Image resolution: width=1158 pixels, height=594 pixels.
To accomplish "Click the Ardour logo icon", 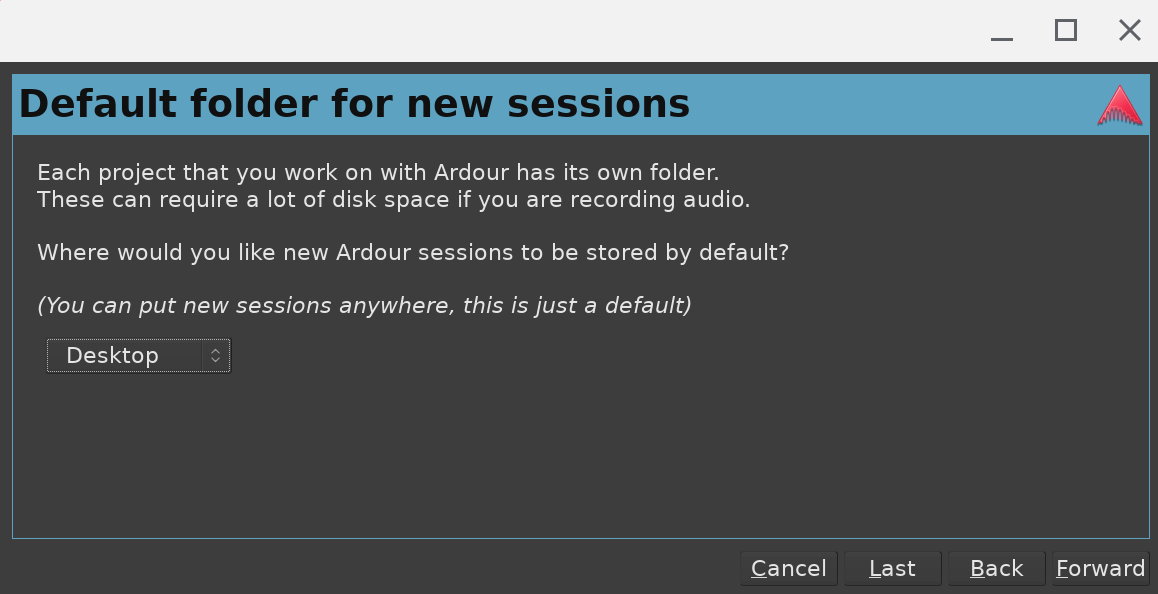I will point(1119,106).
